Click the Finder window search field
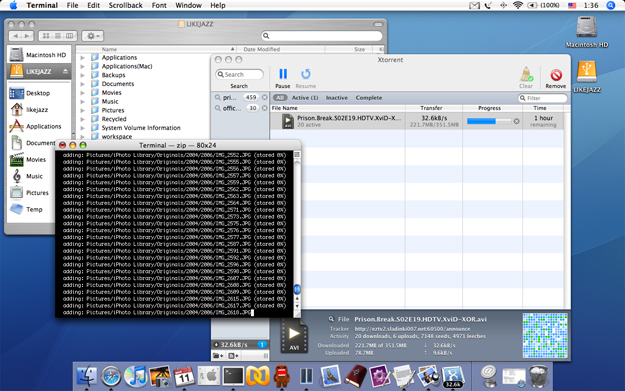Screen dimensions: 625x391 click(322, 36)
